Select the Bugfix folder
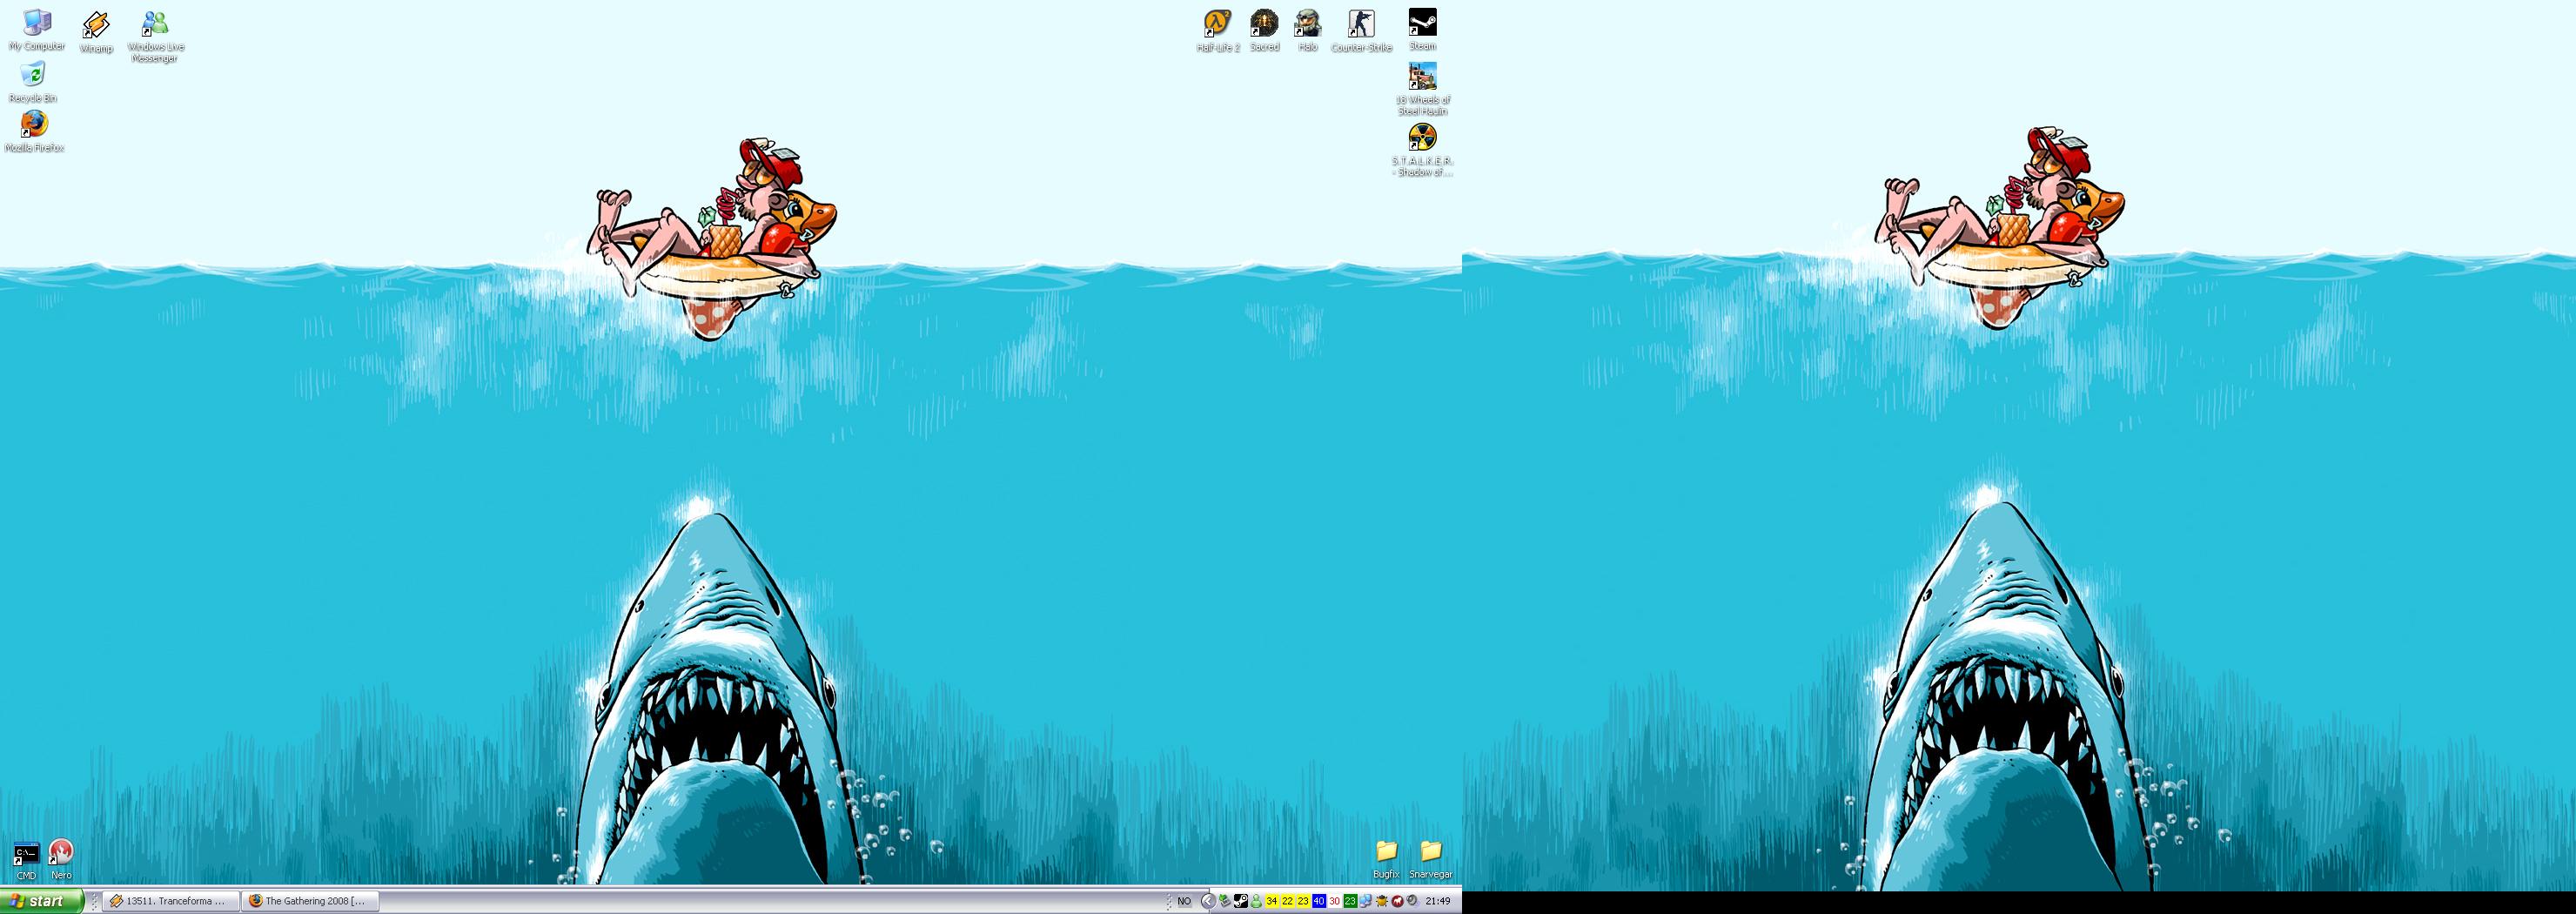2576x914 pixels. pyautogui.click(x=1386, y=859)
